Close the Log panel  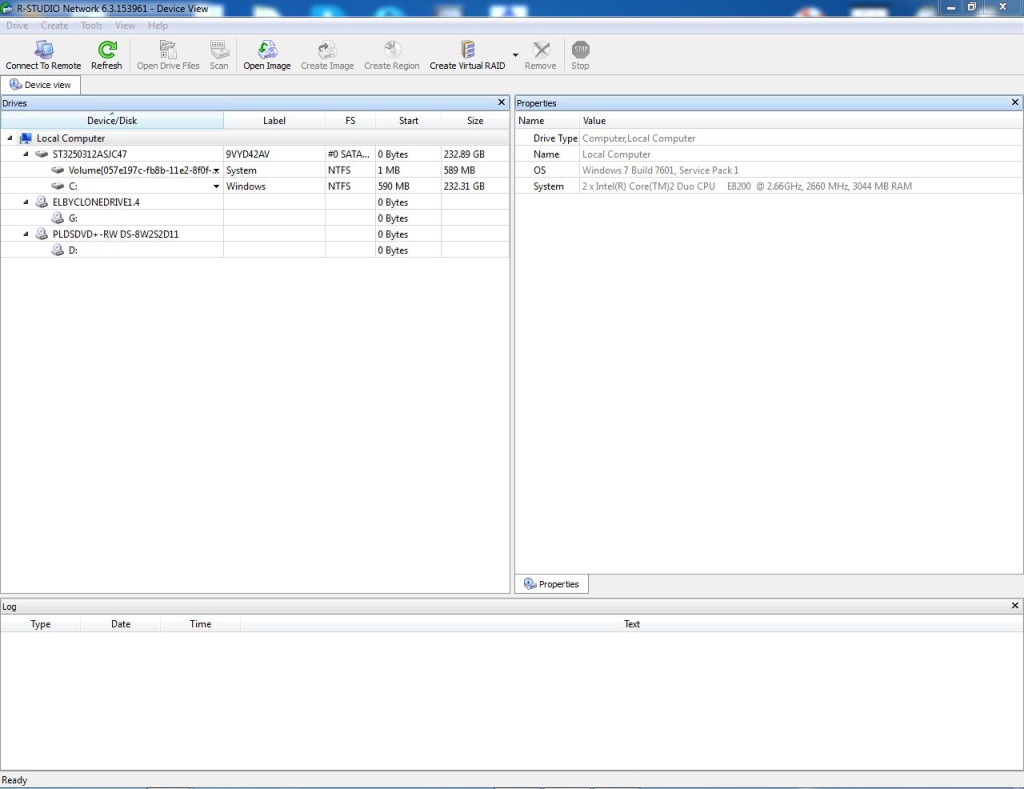click(1014, 605)
